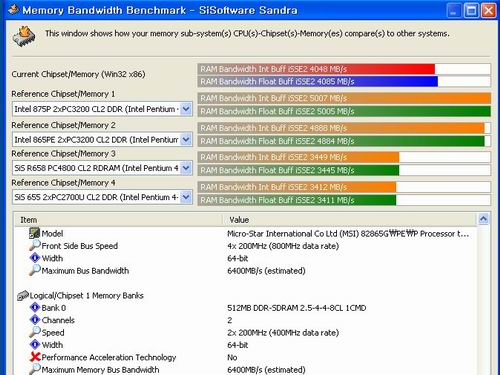Click the Reference Chipset/Memory 3 label
500x375 pixels.
(63, 154)
